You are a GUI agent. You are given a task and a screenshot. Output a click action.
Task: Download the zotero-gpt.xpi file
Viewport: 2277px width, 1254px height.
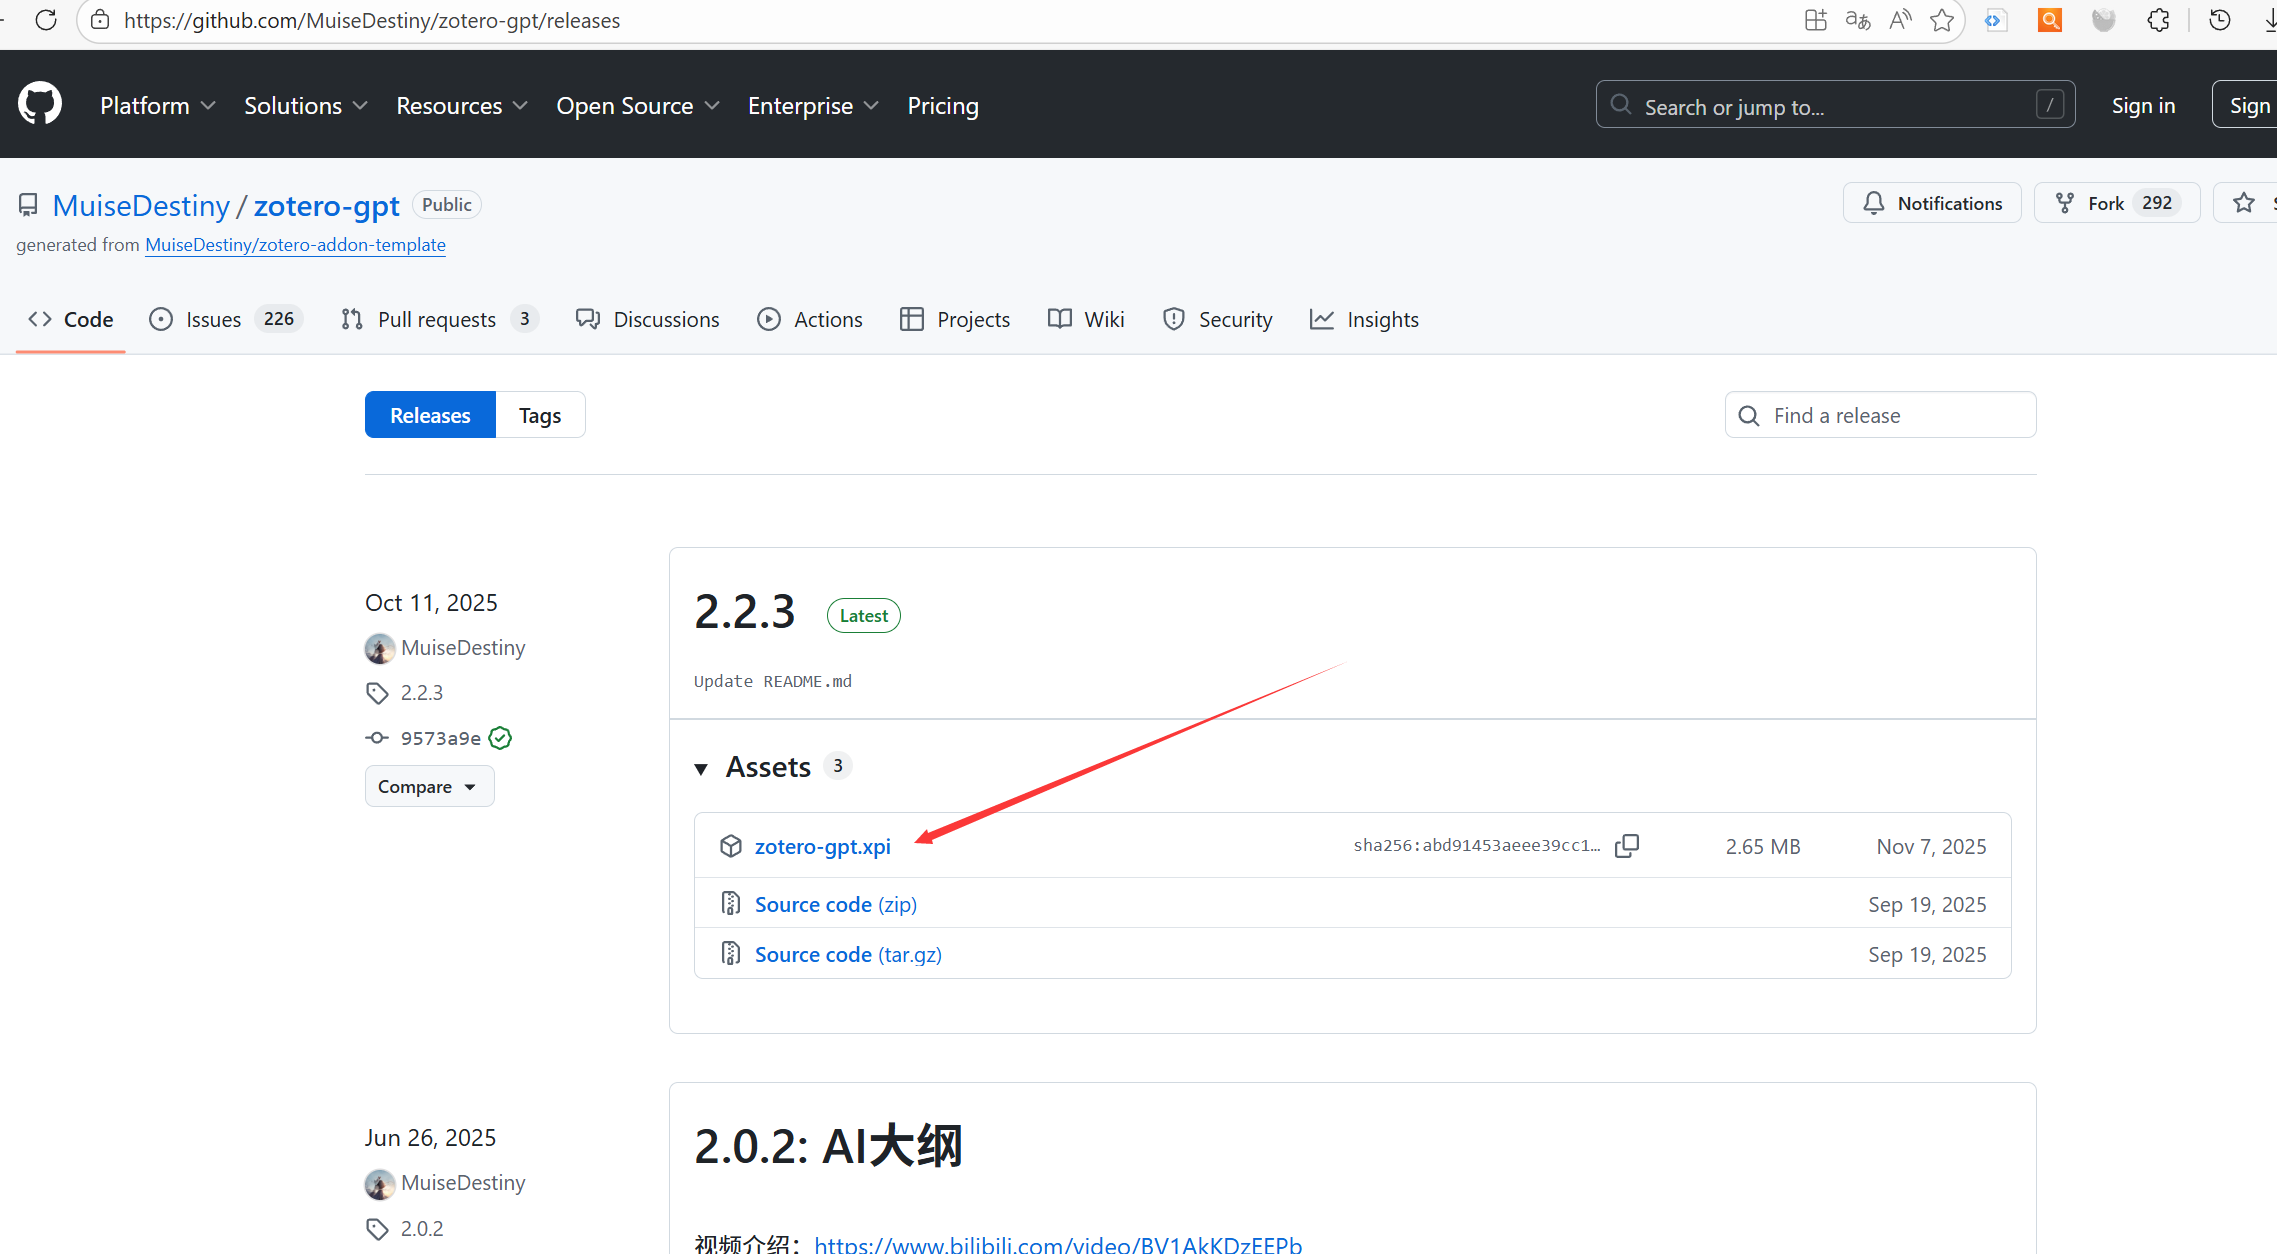(822, 847)
